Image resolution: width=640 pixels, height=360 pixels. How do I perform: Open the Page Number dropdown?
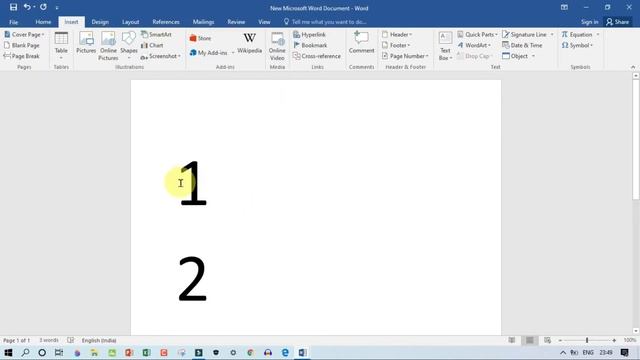(405, 56)
